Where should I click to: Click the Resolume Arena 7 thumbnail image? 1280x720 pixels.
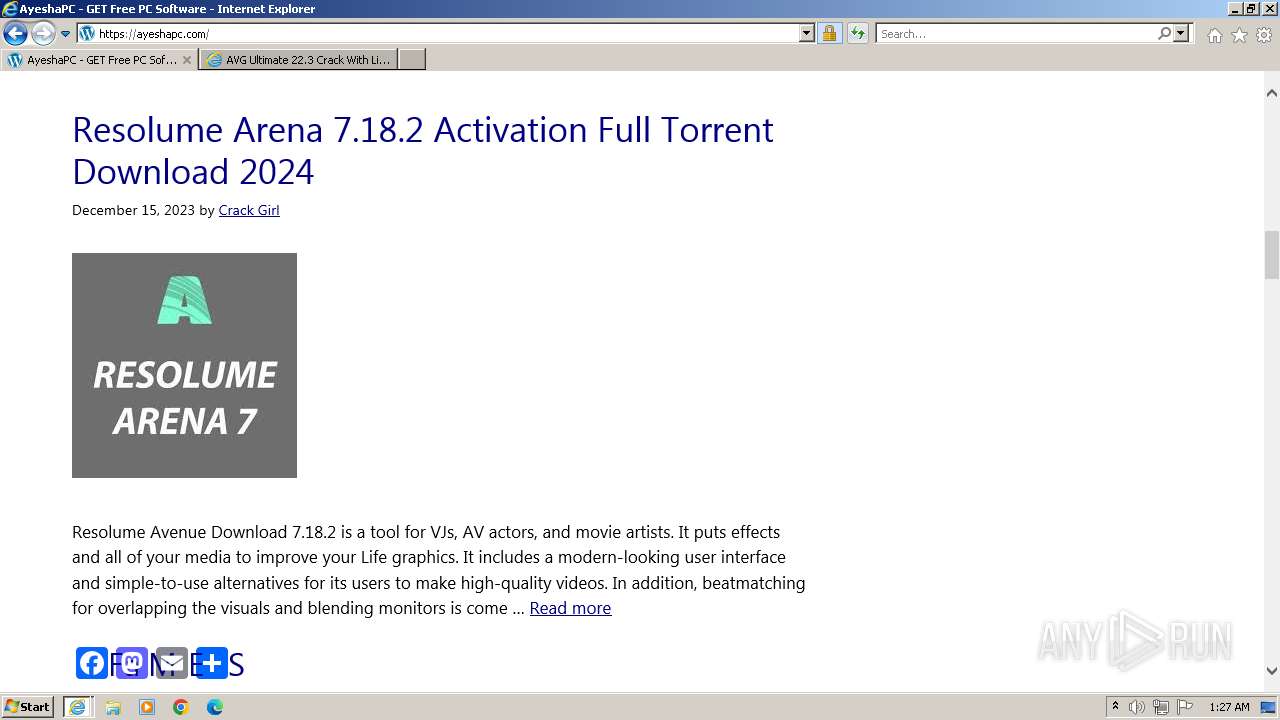(184, 365)
